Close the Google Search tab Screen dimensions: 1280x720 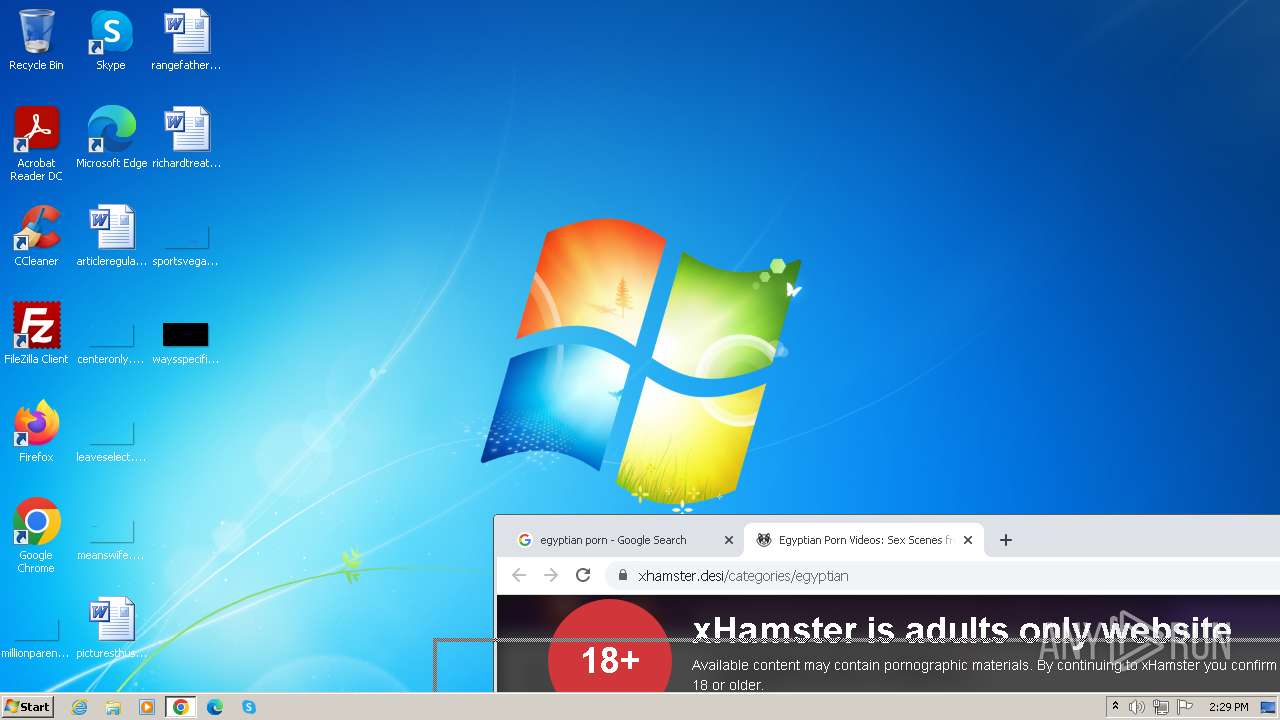(x=729, y=540)
